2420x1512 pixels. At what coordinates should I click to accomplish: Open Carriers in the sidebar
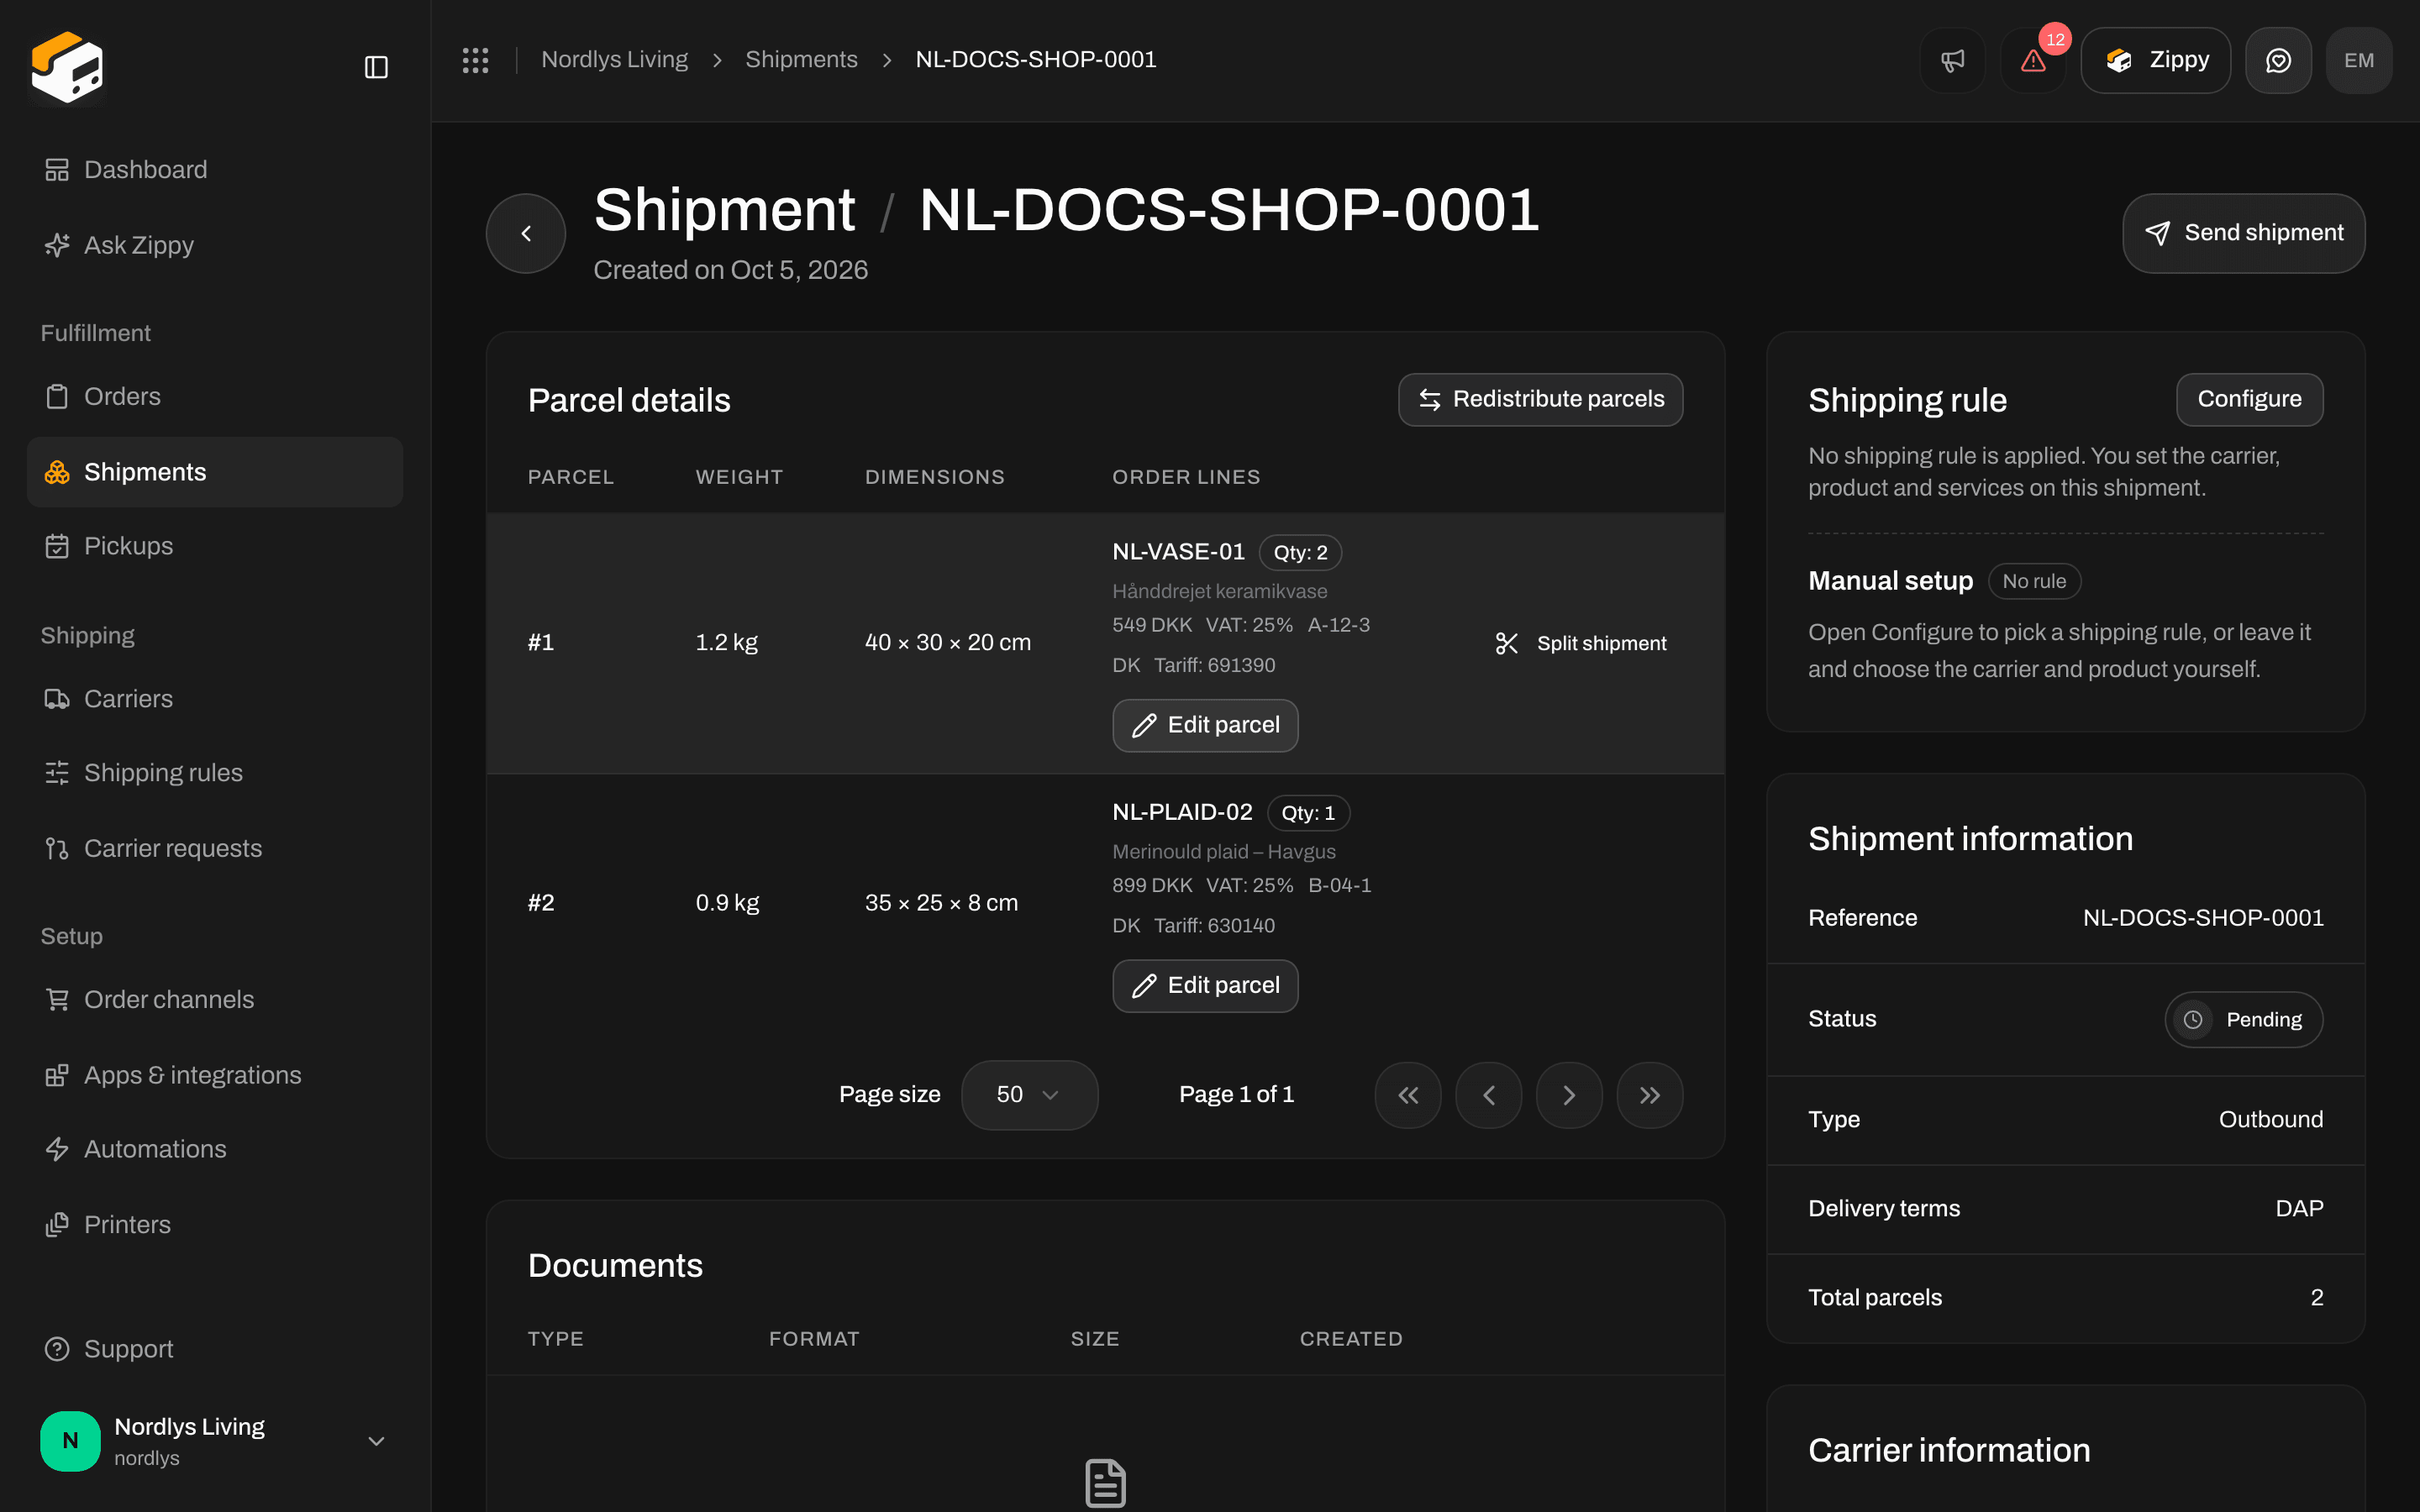215,699
